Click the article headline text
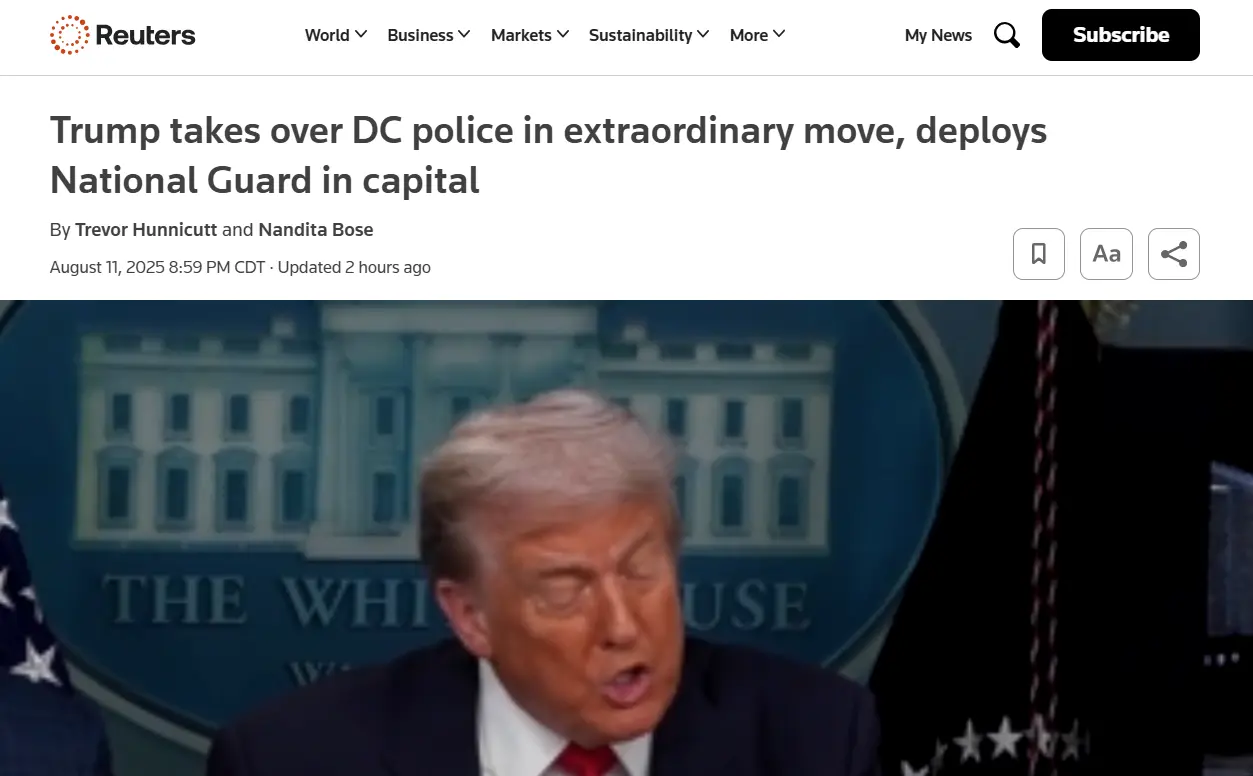 (548, 155)
